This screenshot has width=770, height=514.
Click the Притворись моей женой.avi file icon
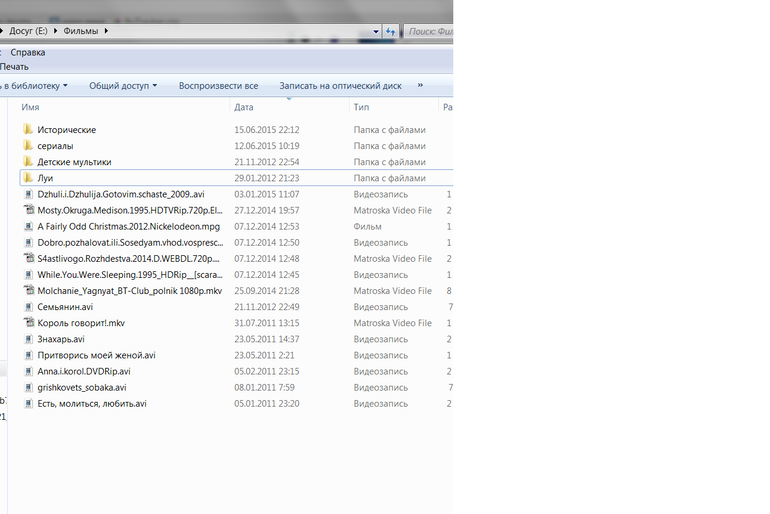tap(28, 355)
